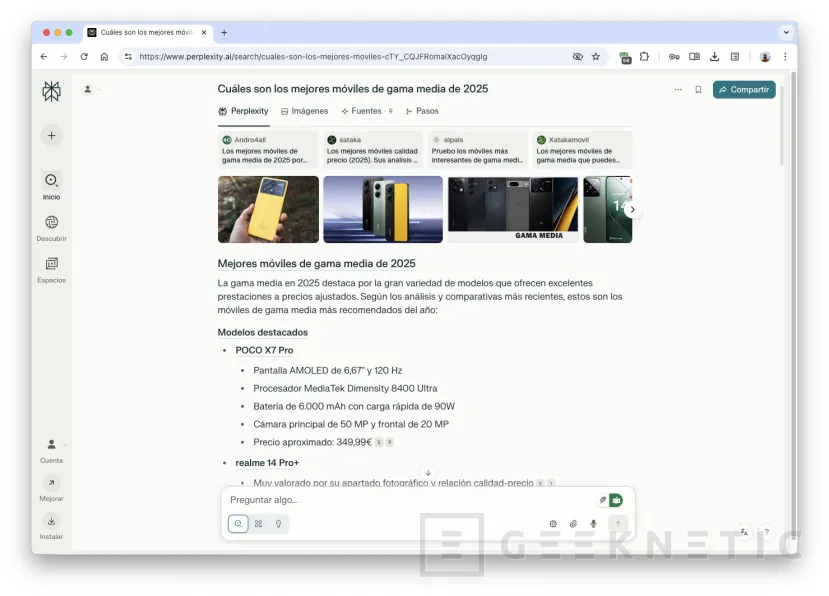Open the extensions puzzle icon
Viewport: 829px width, 596px height.
click(x=644, y=57)
